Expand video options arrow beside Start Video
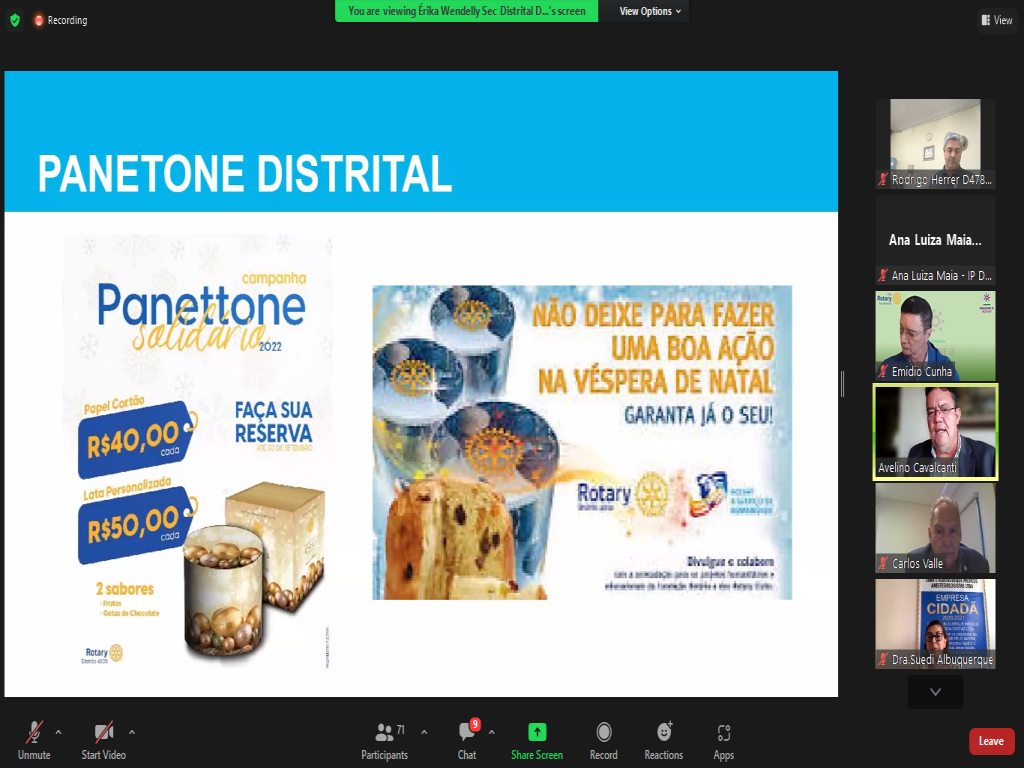This screenshot has height=768, width=1024. point(132,731)
